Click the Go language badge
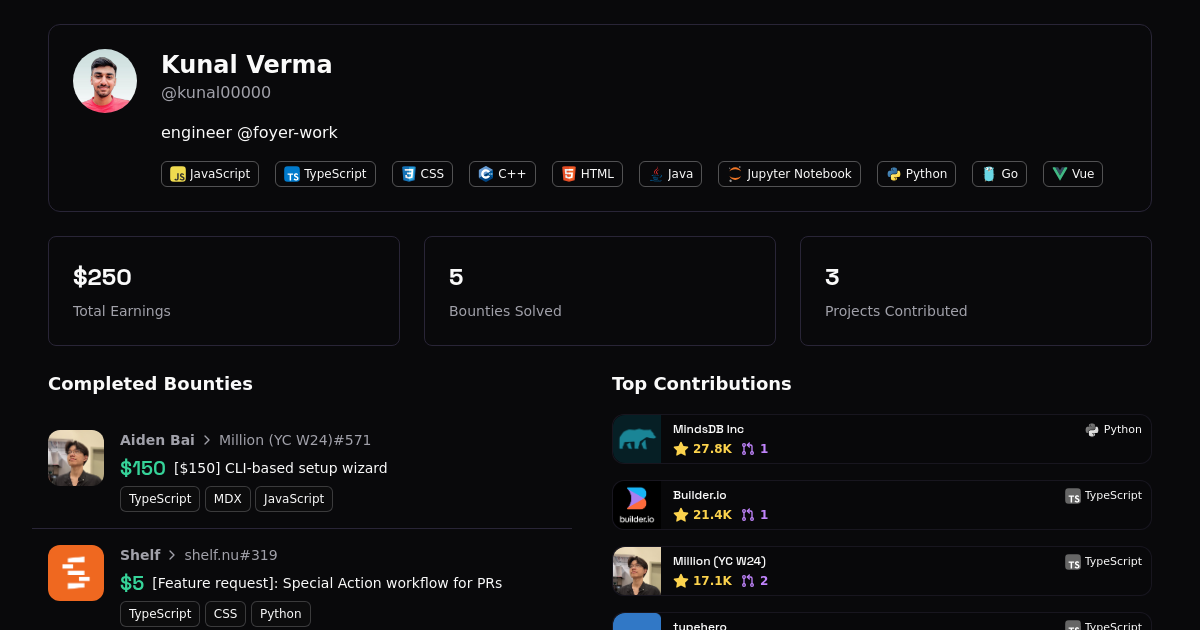 click(x=999, y=174)
